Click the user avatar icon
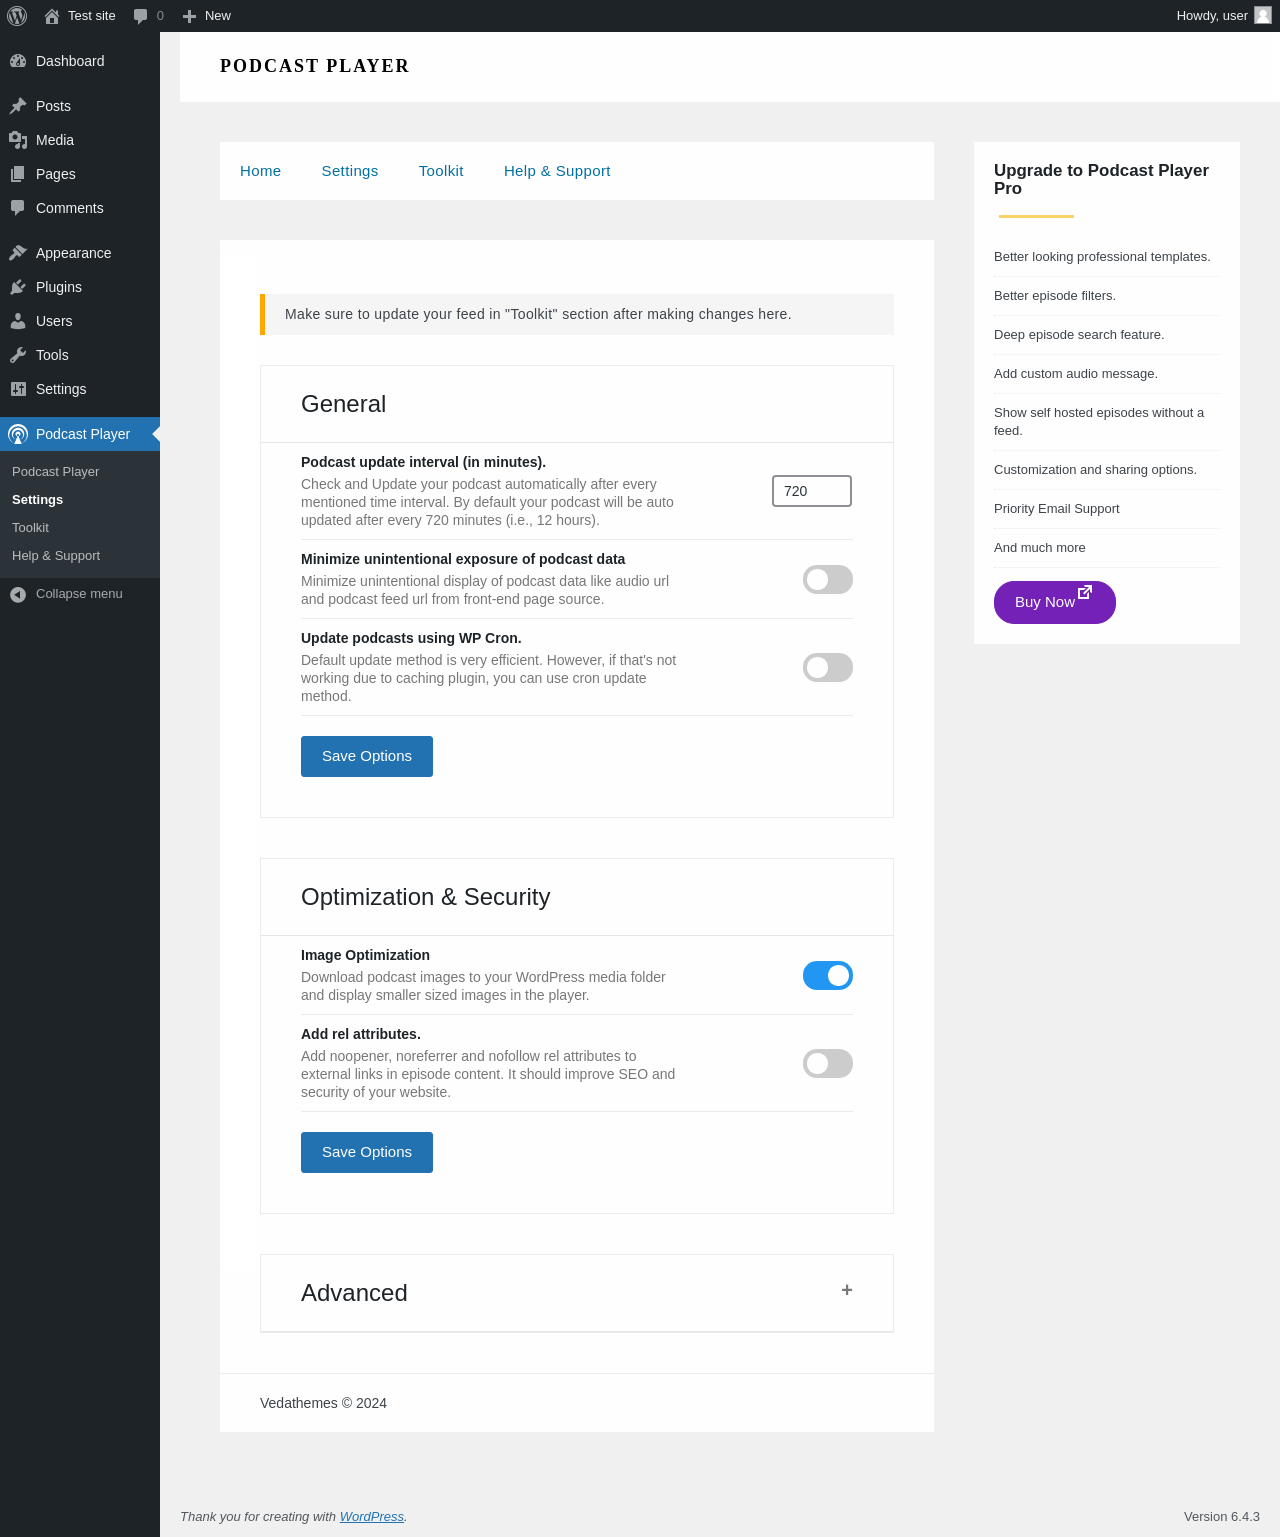1280x1537 pixels. pos(1263,16)
